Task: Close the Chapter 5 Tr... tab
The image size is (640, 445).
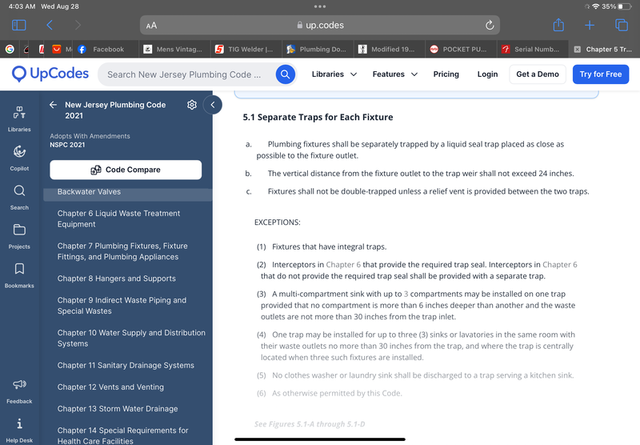Action: (x=577, y=49)
